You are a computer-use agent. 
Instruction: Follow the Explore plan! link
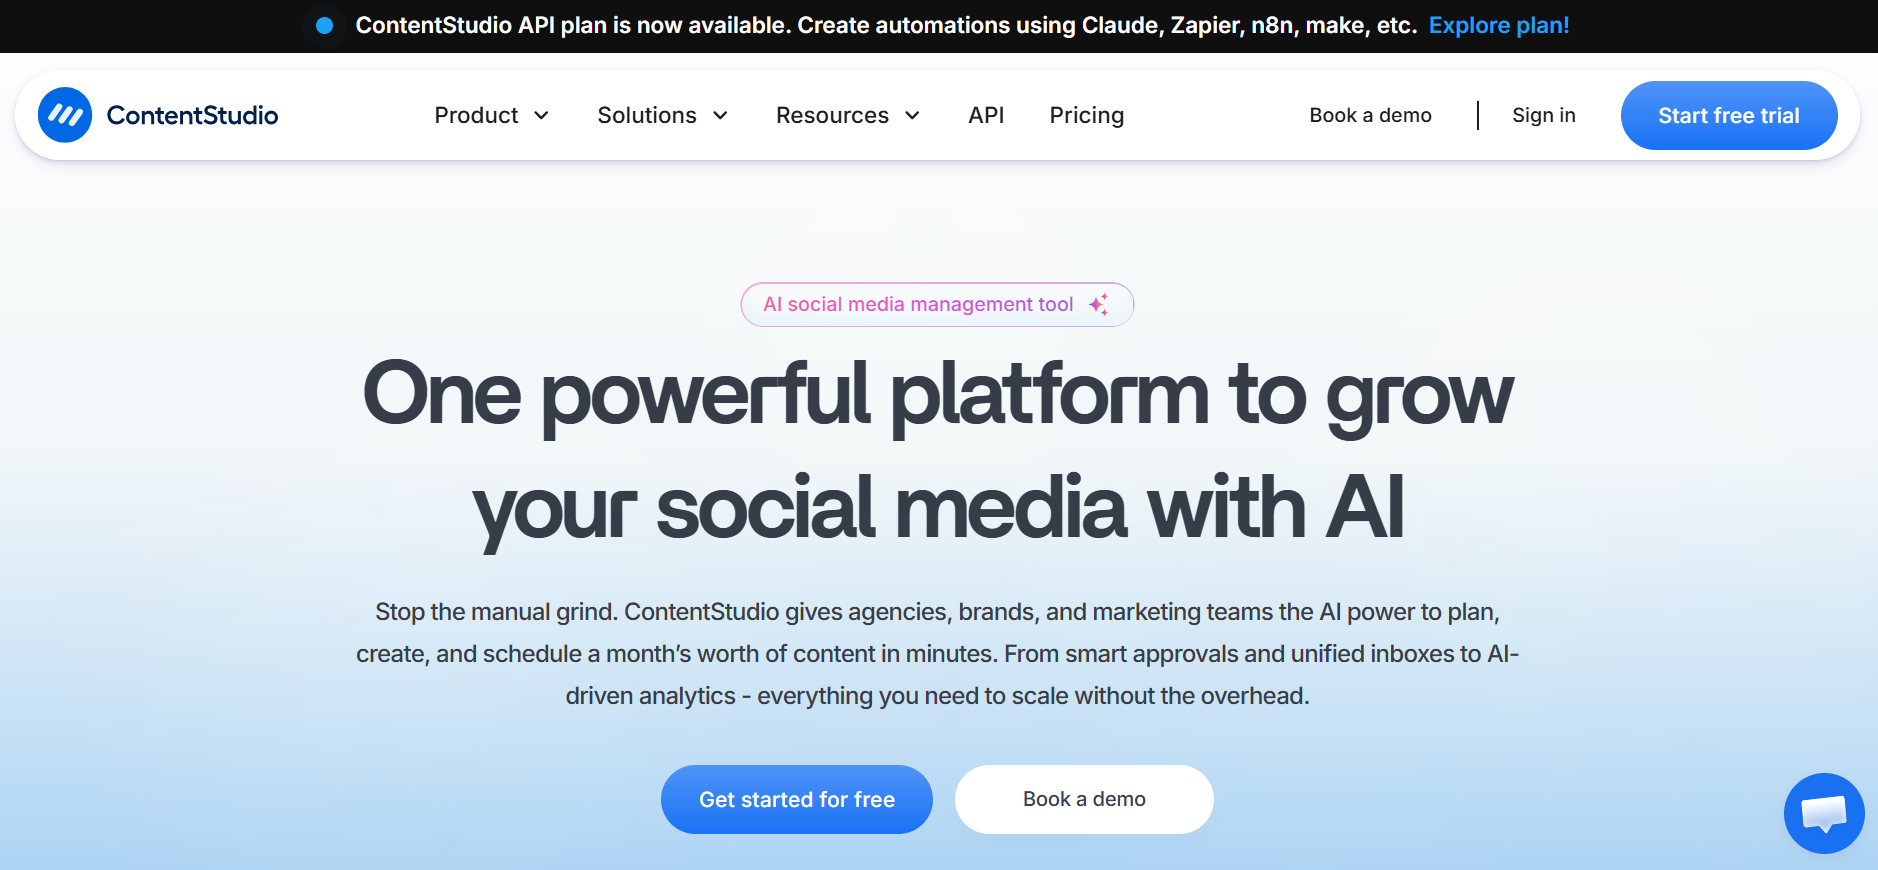tap(1499, 26)
